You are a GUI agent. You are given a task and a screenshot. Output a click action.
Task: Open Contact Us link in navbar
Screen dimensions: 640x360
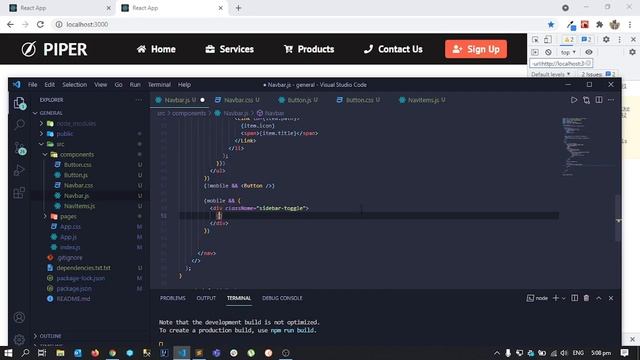pyautogui.click(x=393, y=49)
